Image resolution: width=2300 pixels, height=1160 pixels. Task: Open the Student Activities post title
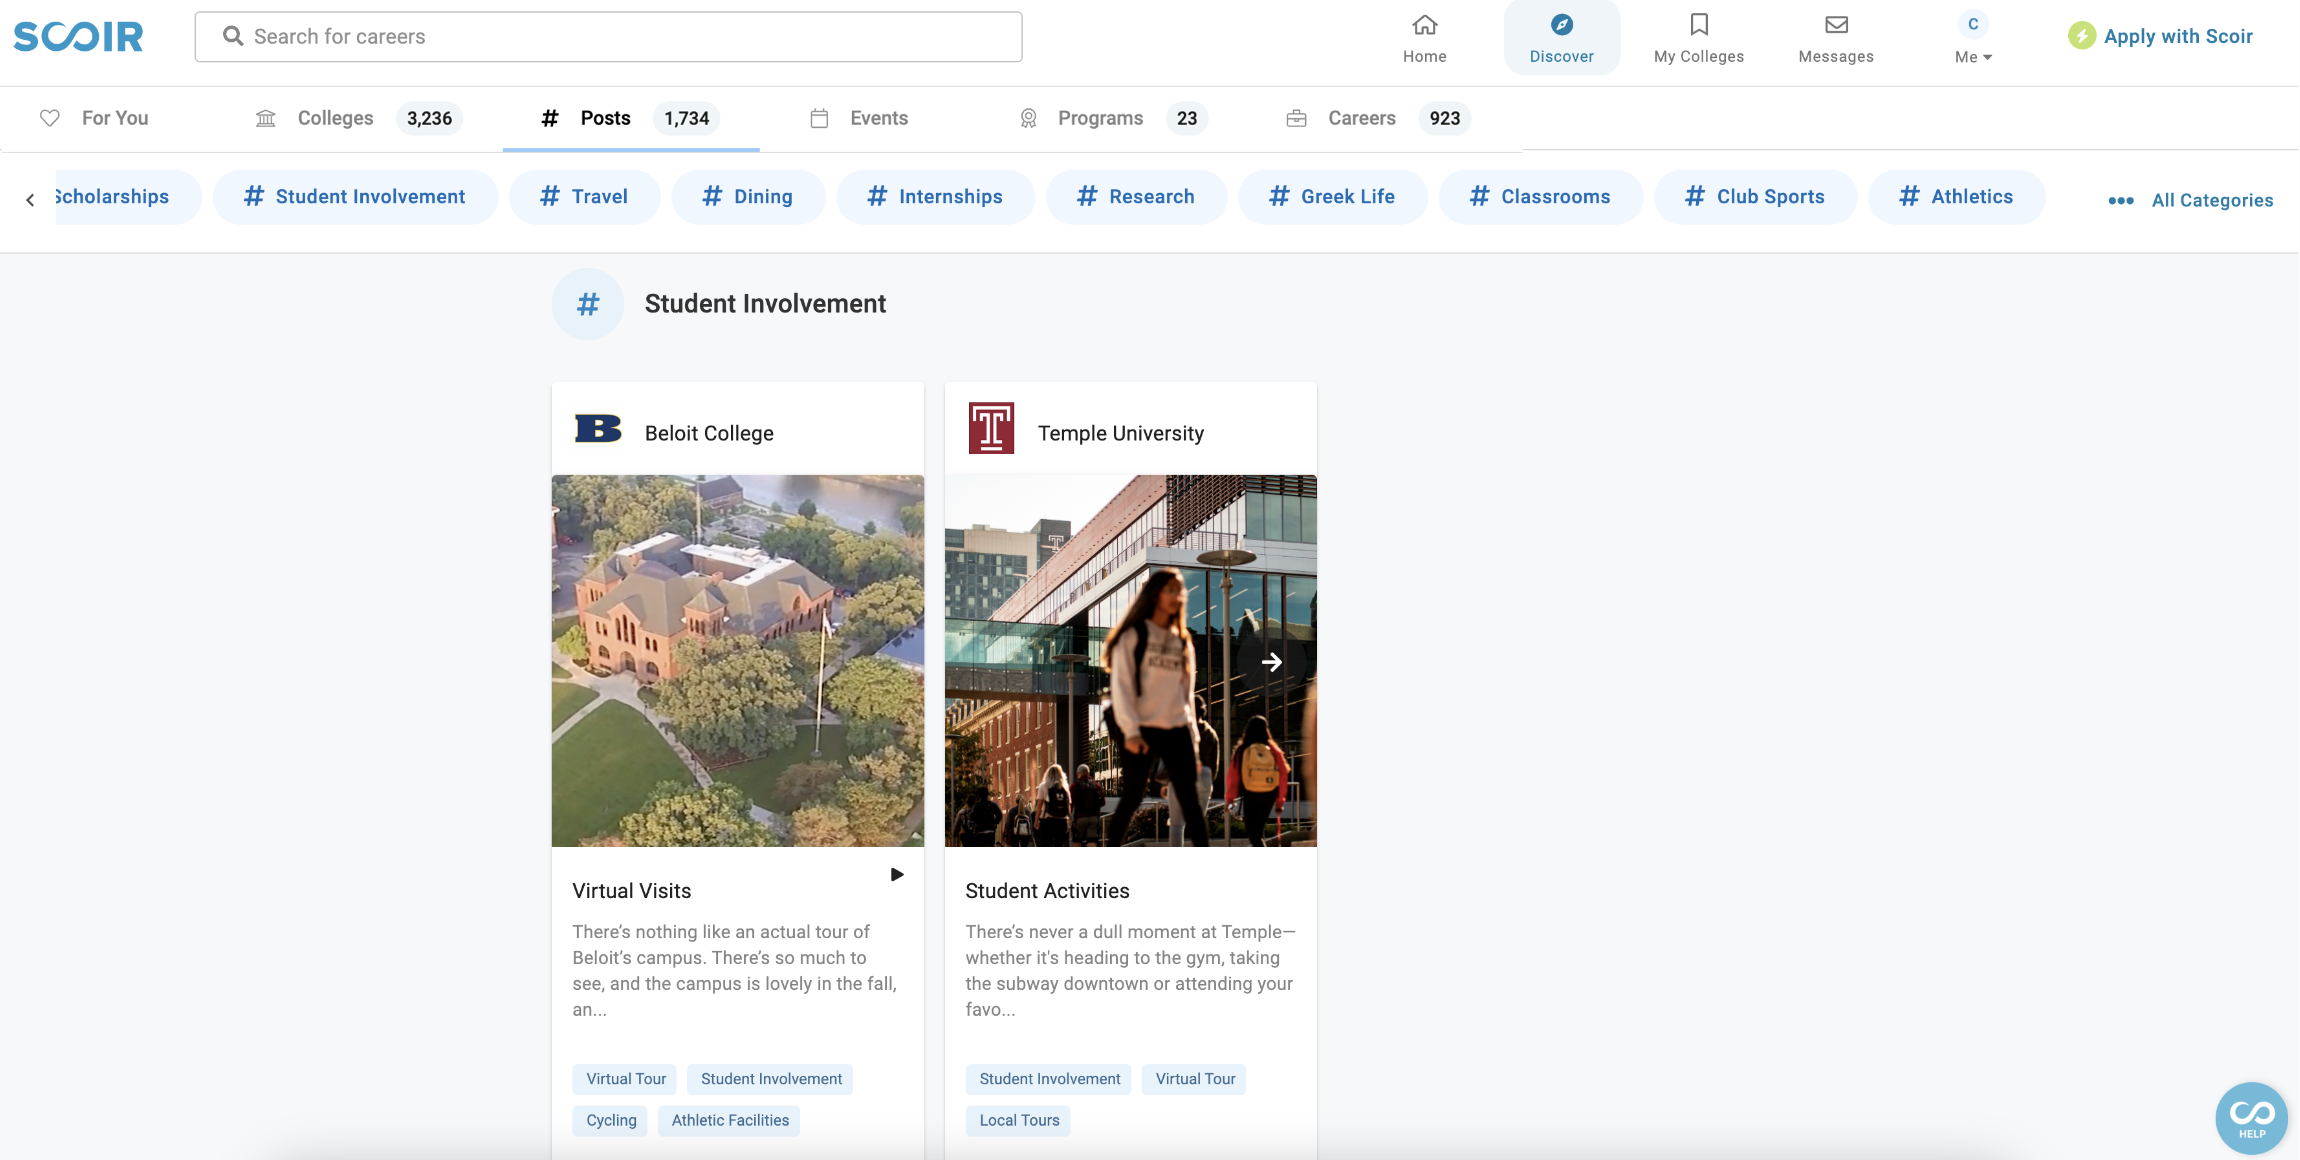(x=1047, y=891)
